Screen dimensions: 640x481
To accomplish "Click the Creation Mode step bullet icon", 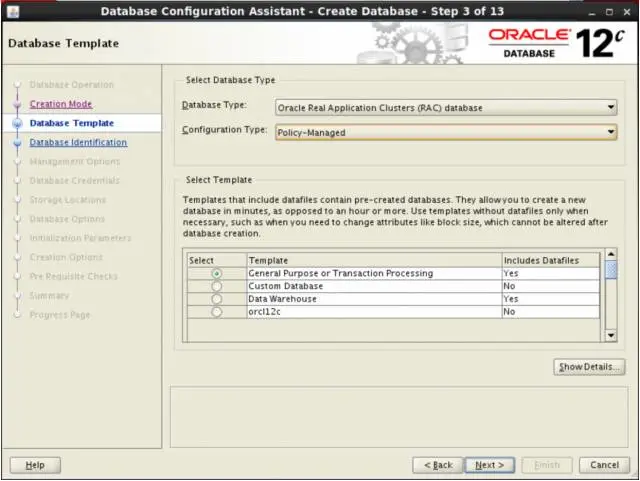I will (x=17, y=105).
